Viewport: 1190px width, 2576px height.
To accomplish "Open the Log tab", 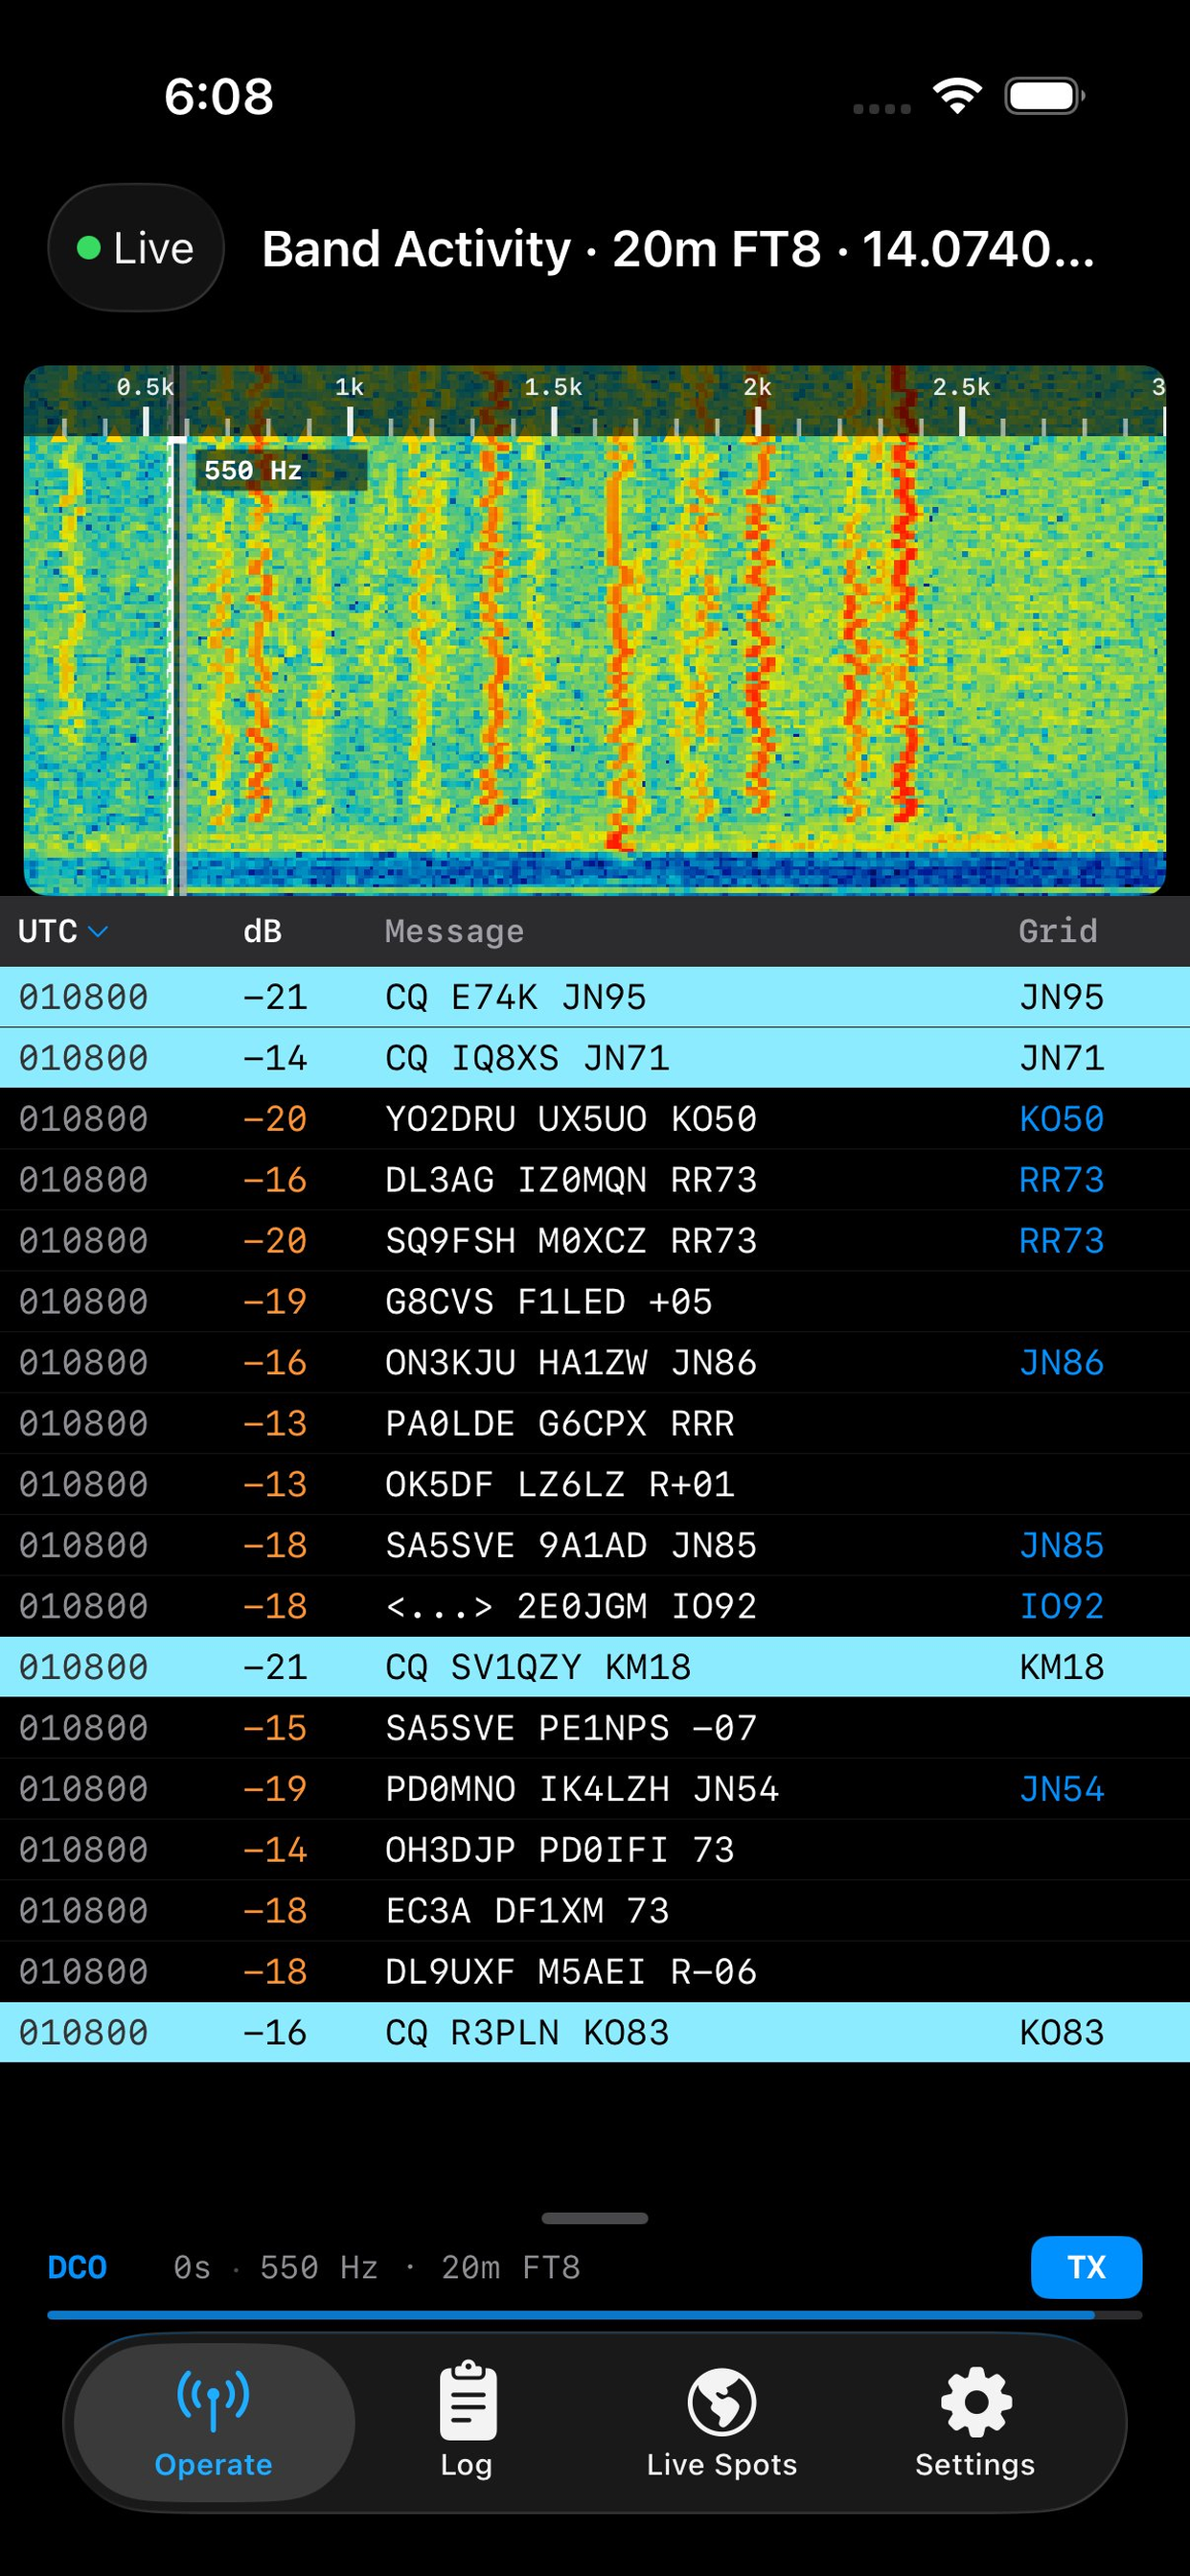I will pyautogui.click(x=467, y=2421).
